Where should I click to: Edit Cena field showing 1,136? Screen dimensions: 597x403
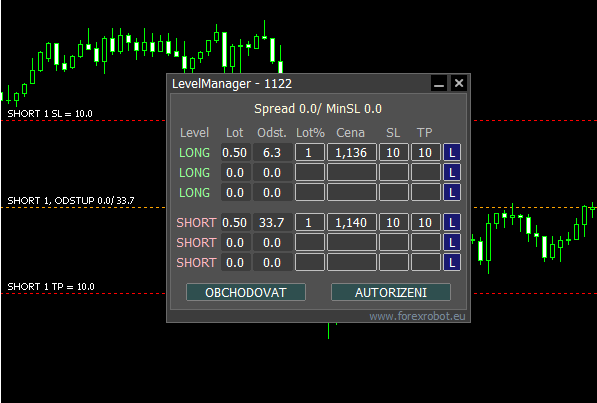click(x=351, y=152)
